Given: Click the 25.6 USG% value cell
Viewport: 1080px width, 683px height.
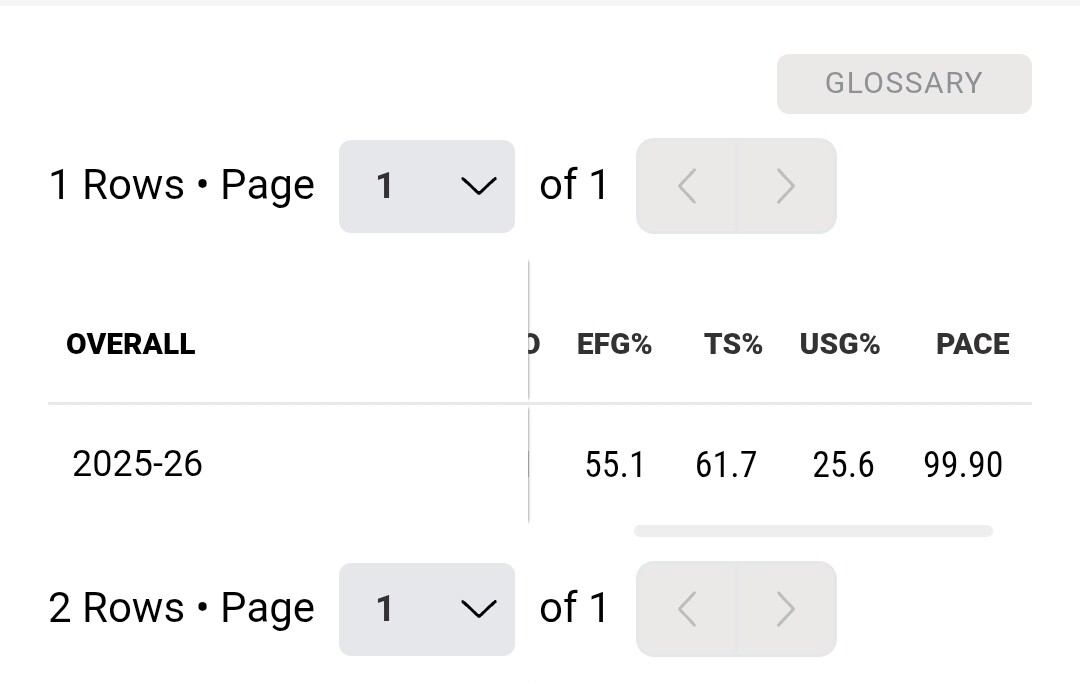Looking at the screenshot, I should click(843, 465).
